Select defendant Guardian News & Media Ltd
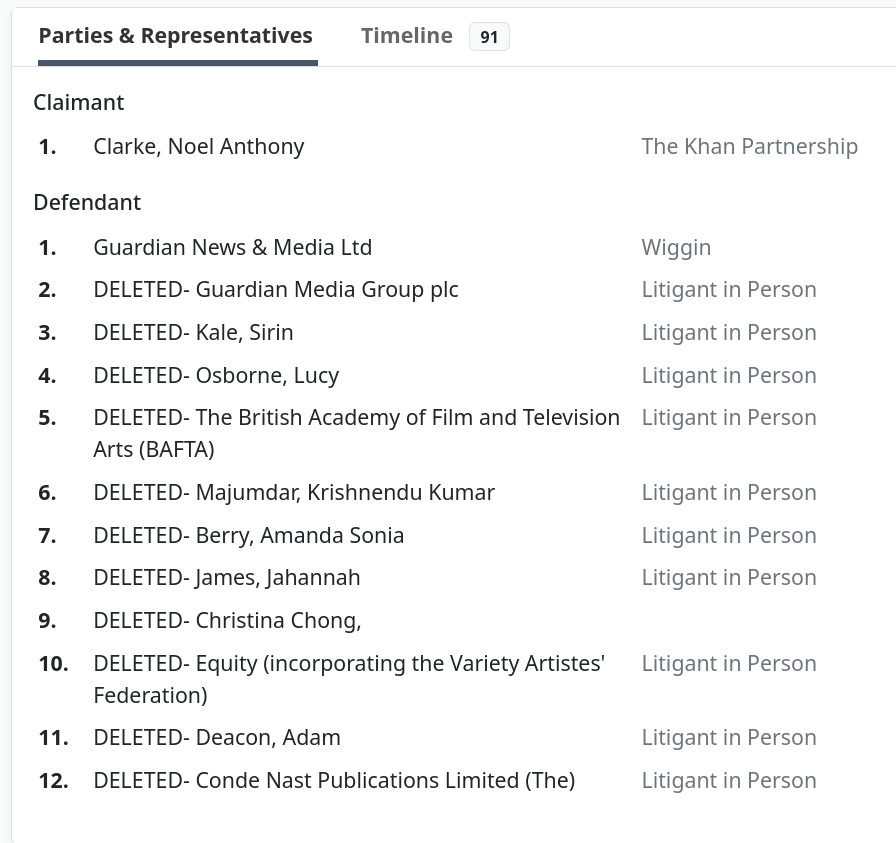Viewport: 896px width, 843px height. coord(232,247)
